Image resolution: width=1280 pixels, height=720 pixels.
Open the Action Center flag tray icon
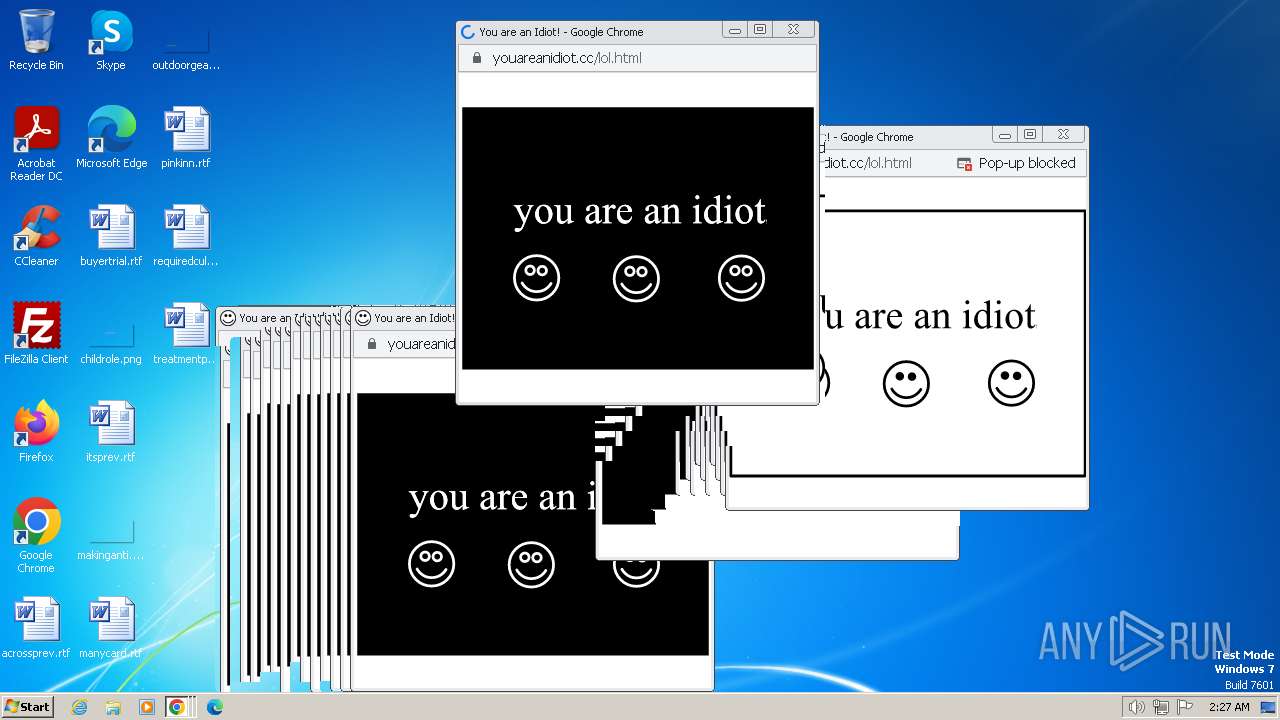pos(1185,707)
